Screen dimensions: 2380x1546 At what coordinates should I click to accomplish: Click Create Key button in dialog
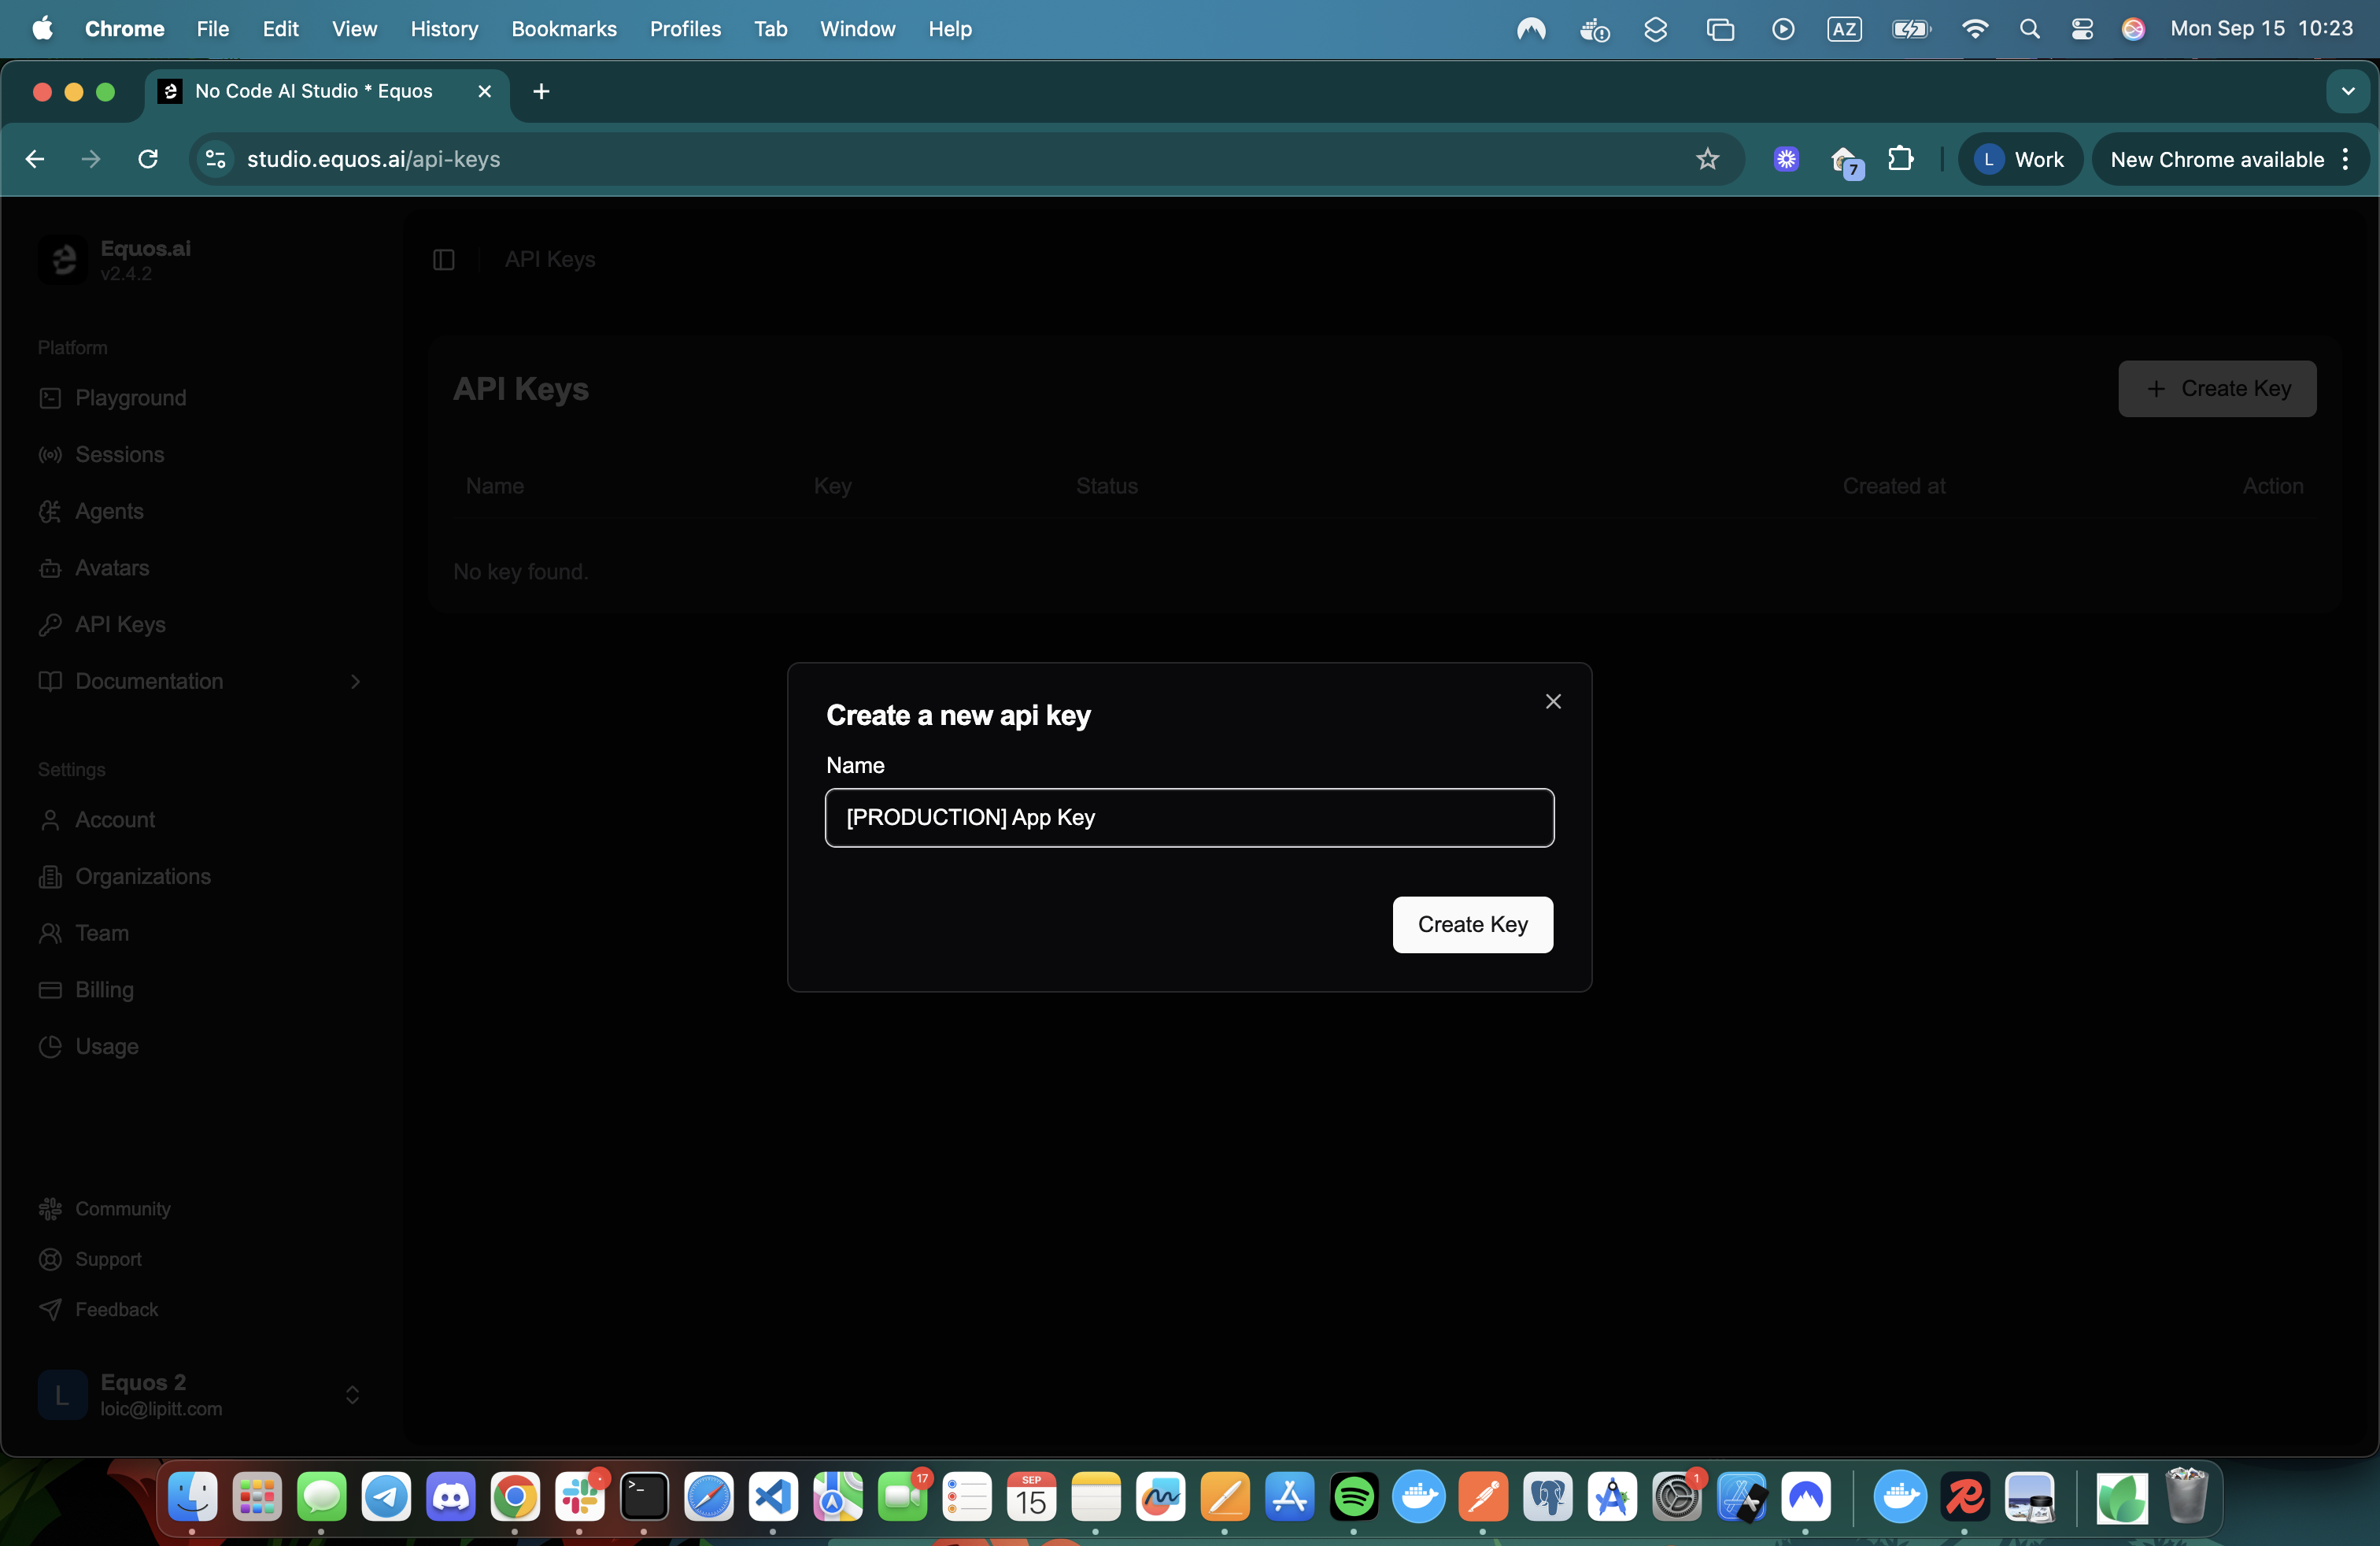point(1472,924)
